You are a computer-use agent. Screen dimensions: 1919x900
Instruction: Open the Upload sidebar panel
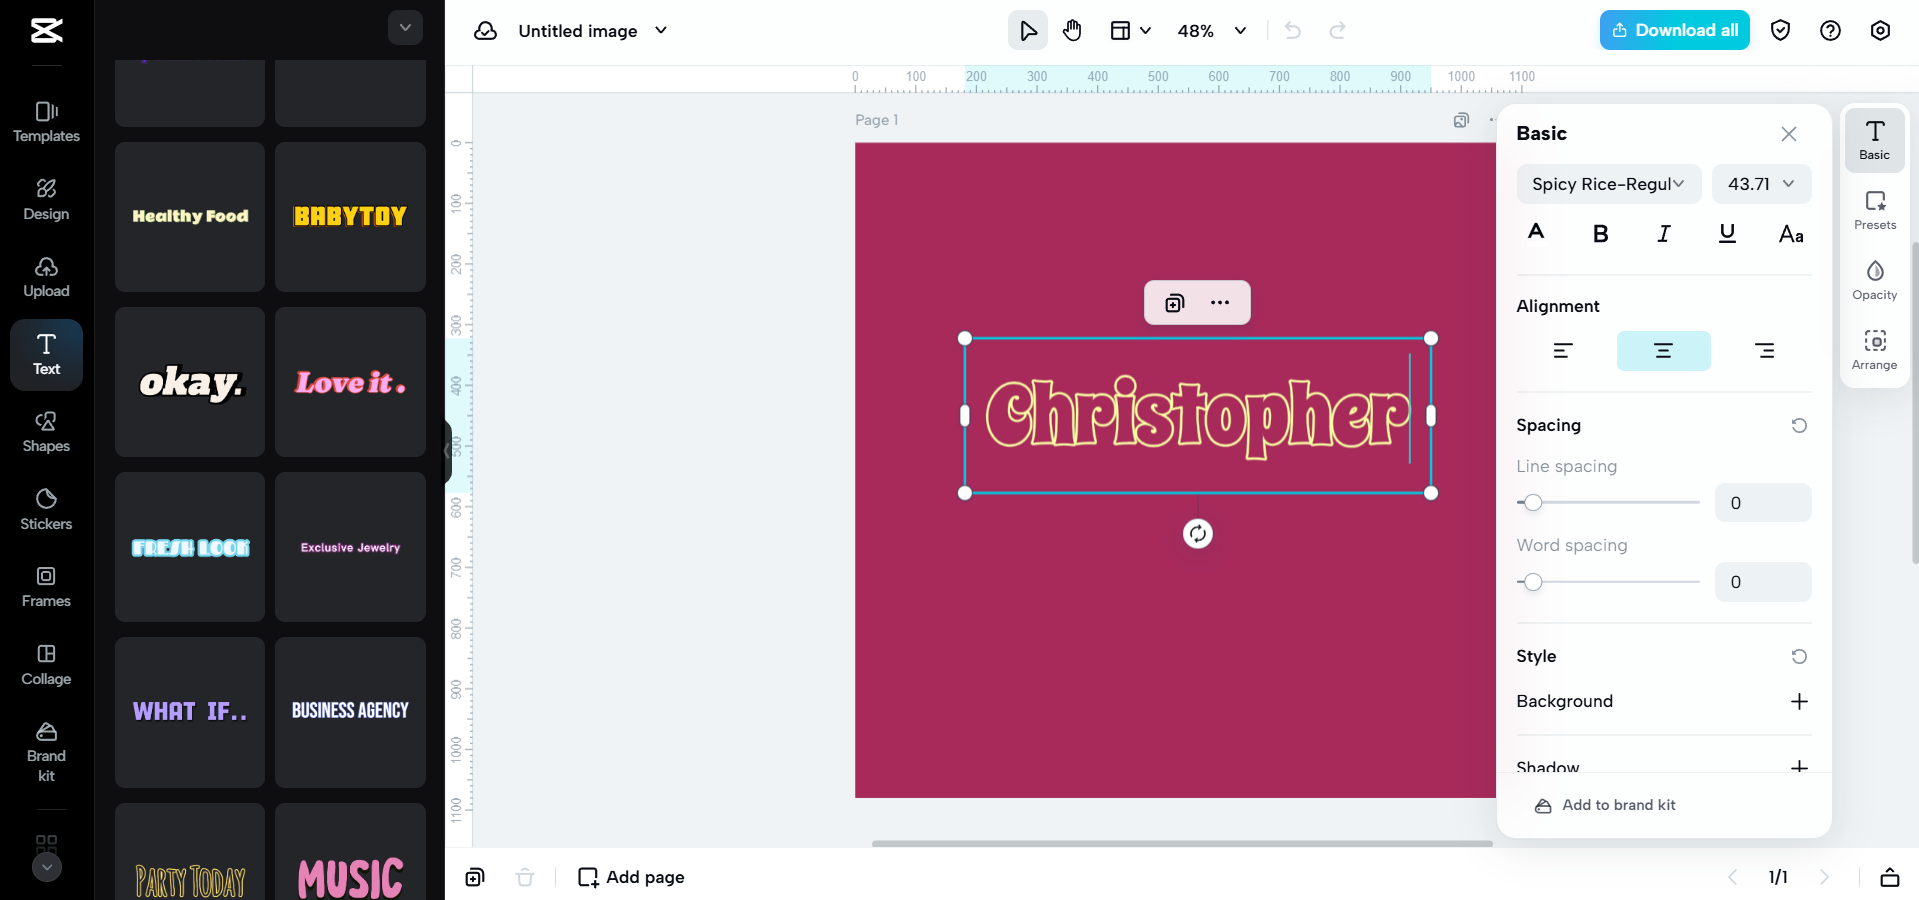click(46, 277)
